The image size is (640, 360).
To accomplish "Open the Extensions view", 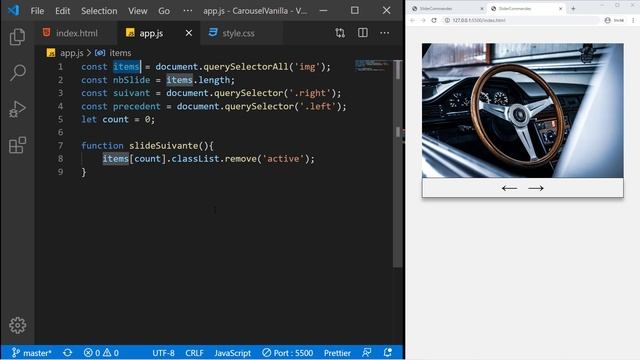I will click(17, 145).
